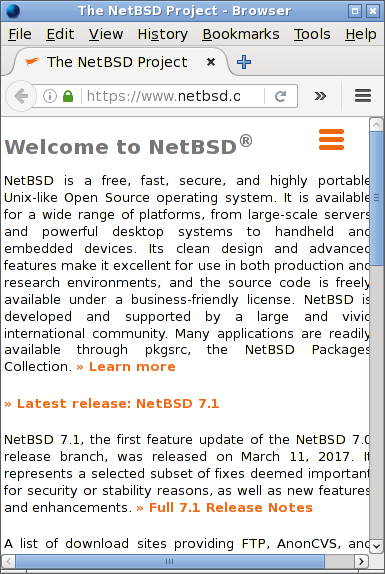Close the browser window
385x574 pixels.
click(373, 11)
